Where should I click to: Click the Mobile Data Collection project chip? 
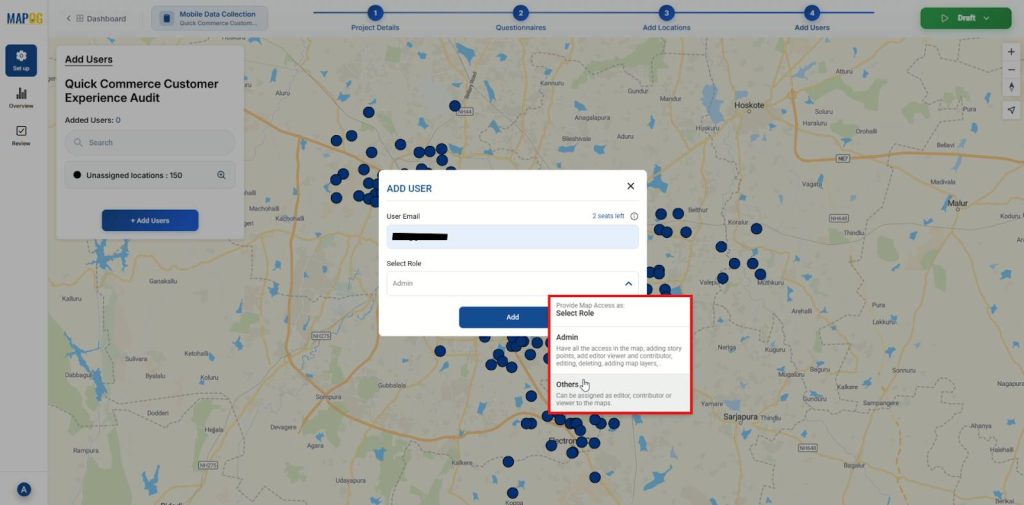click(x=210, y=18)
